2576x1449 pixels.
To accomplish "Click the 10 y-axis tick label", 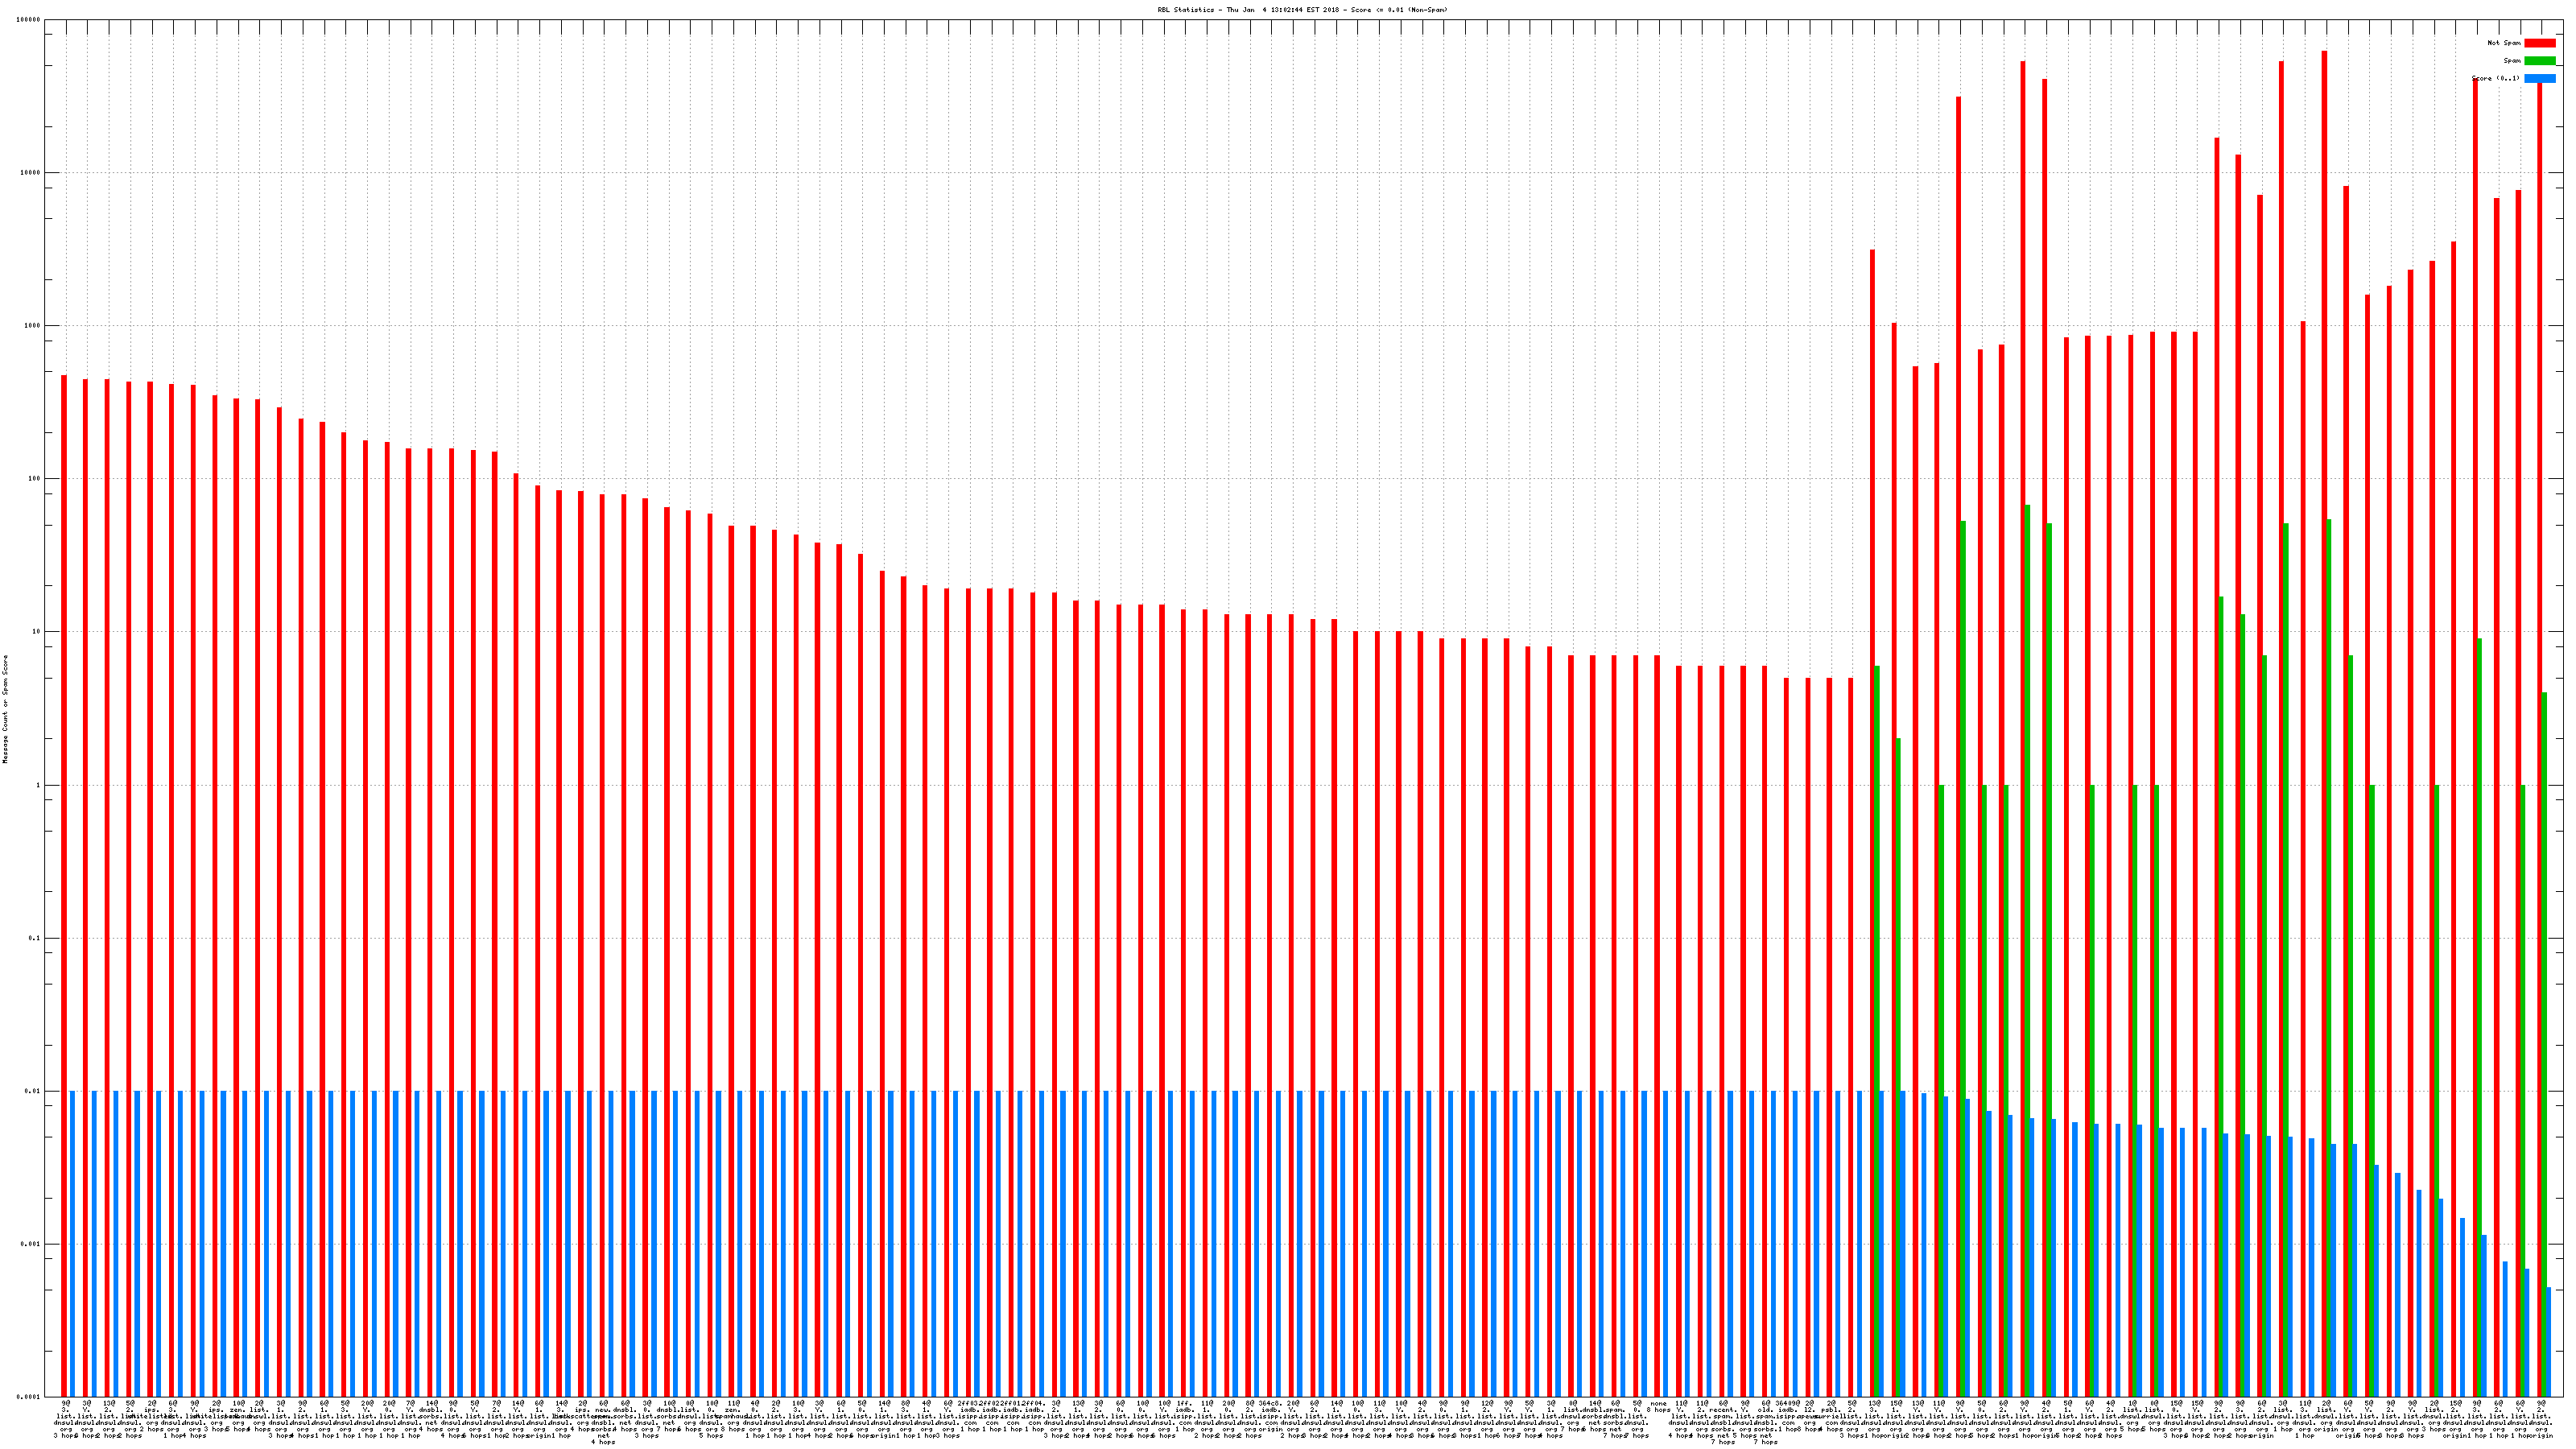I will [x=37, y=632].
